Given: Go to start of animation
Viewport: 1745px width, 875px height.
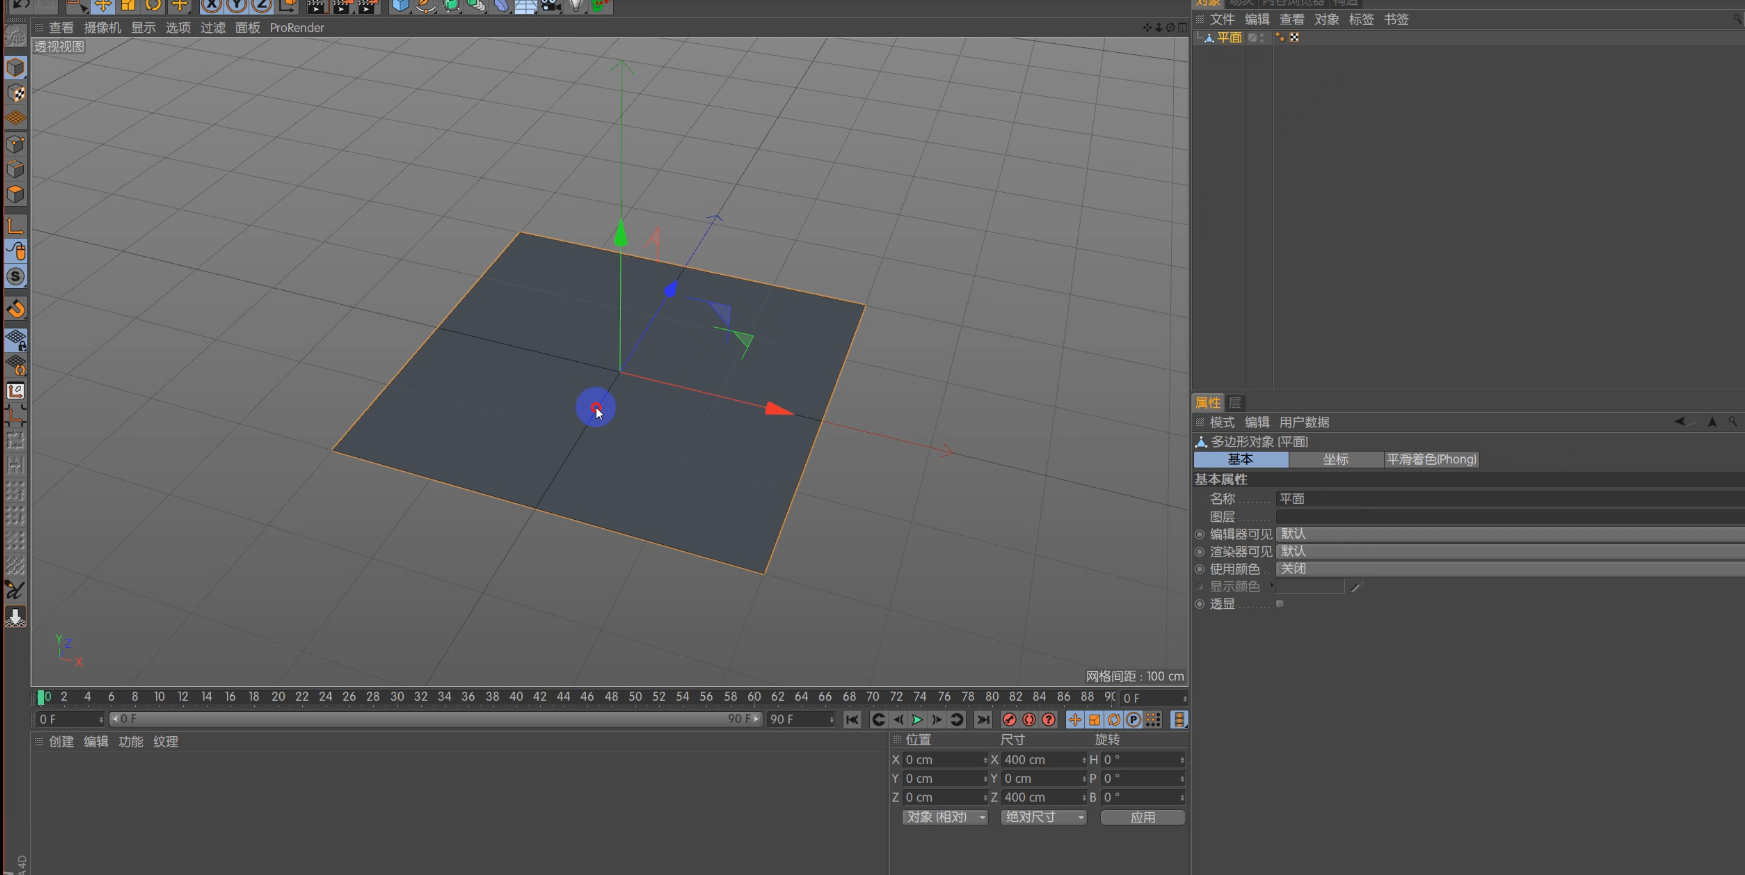Looking at the screenshot, I should tap(852, 720).
